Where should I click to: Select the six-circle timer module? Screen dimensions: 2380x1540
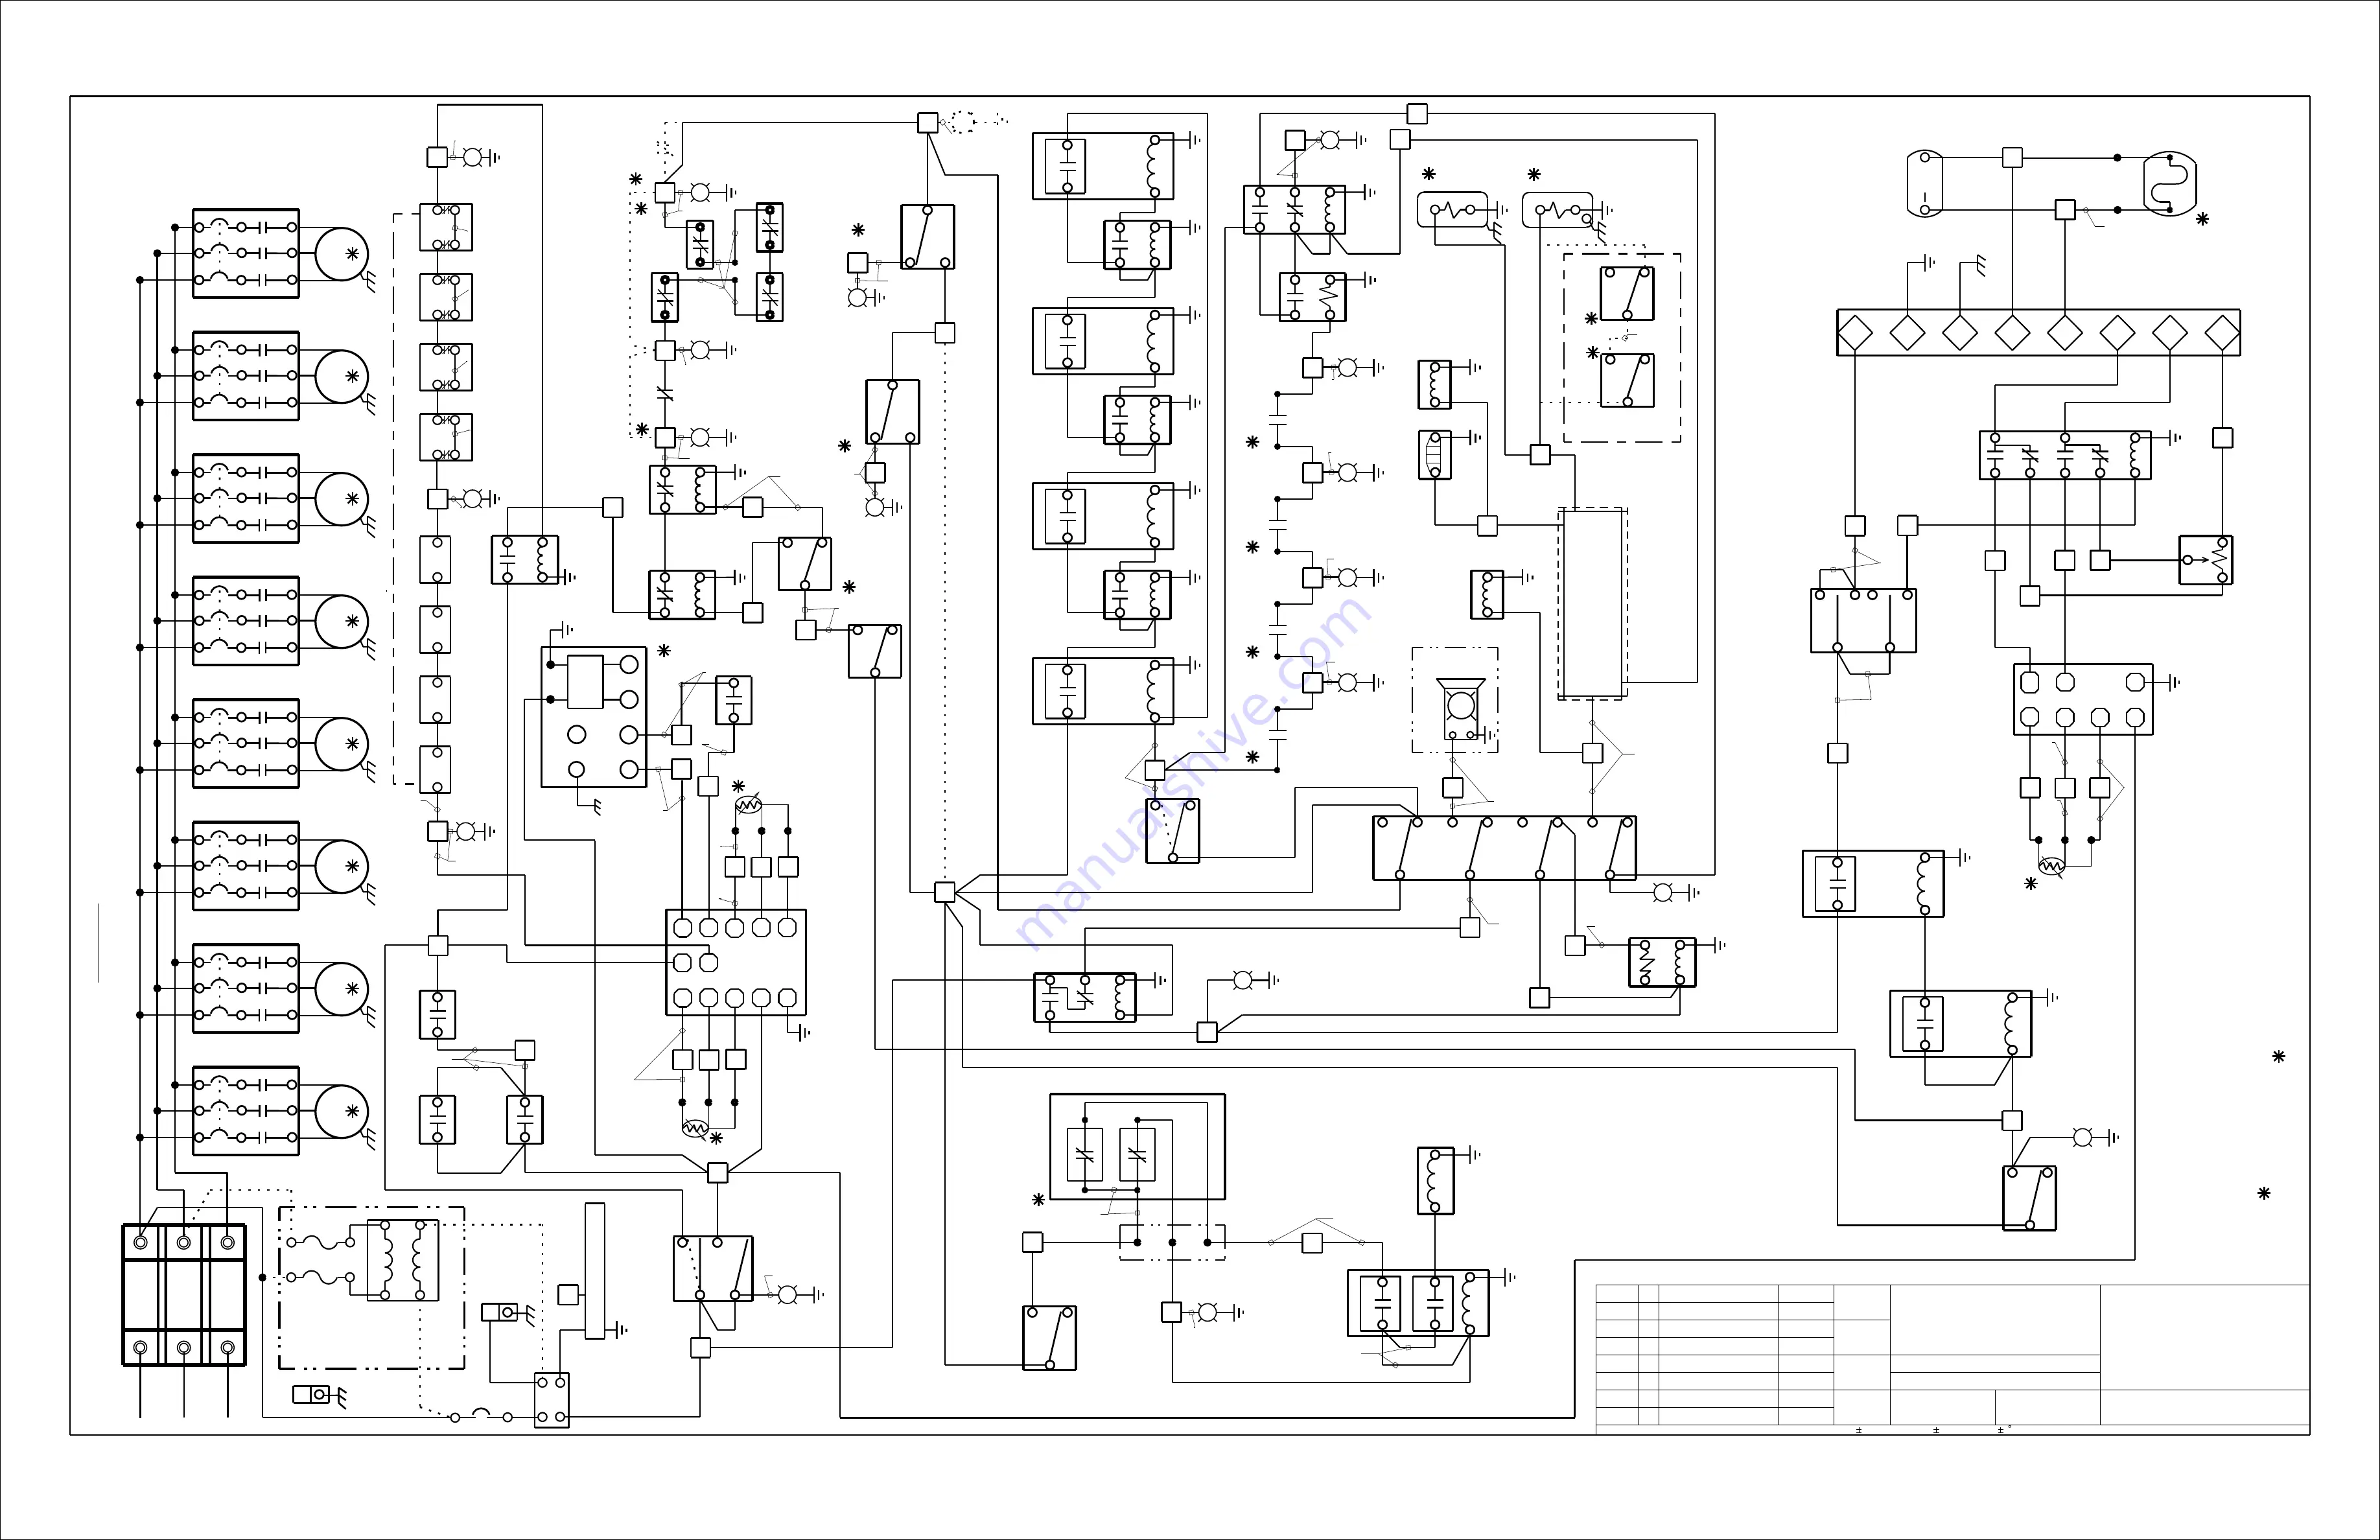point(594,717)
